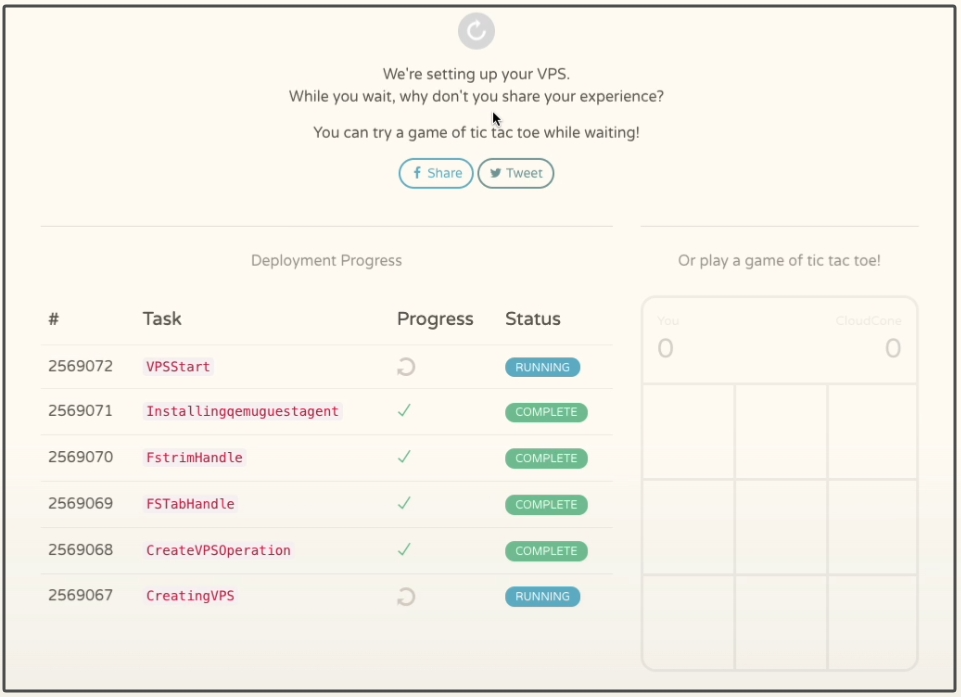Mark the top-right tic tac toe cell

pos(872,432)
